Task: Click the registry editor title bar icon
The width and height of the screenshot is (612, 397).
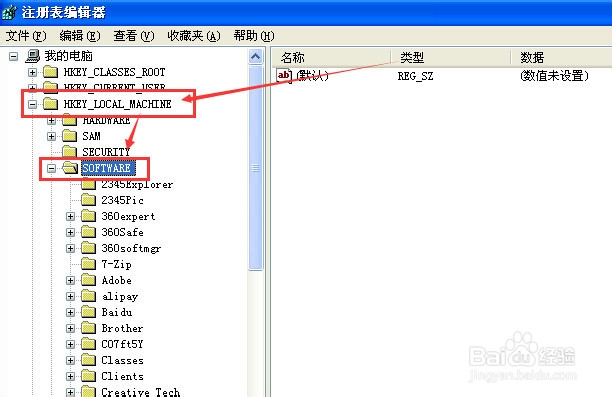Action: click(9, 12)
